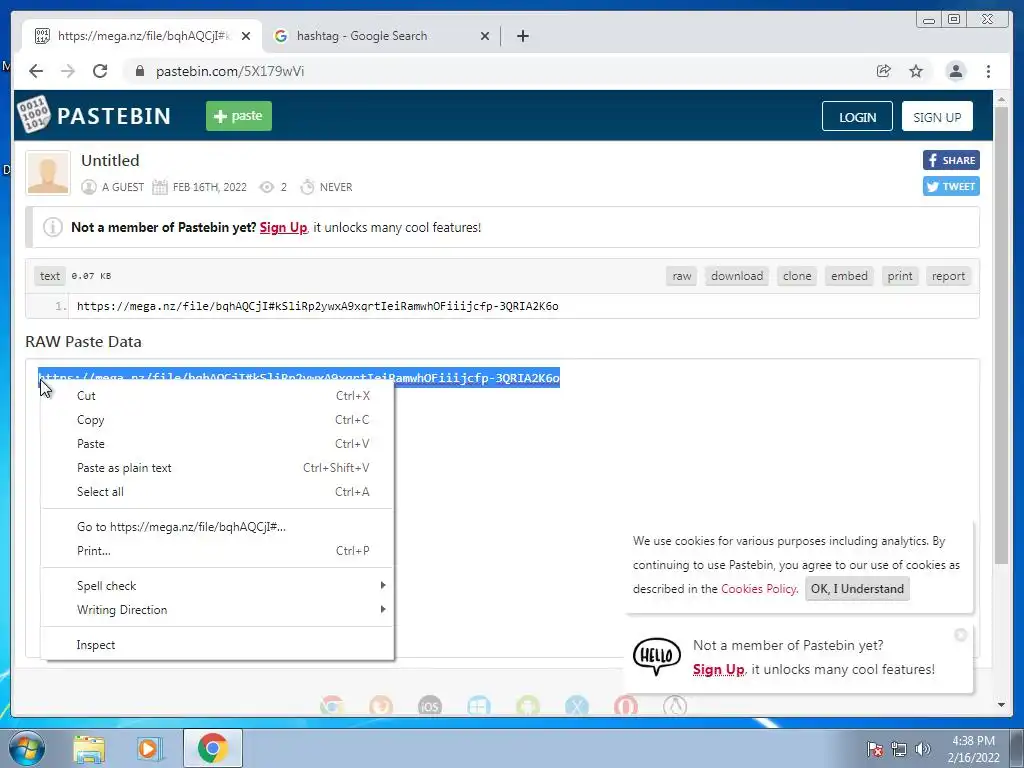Click the download button

tap(737, 276)
